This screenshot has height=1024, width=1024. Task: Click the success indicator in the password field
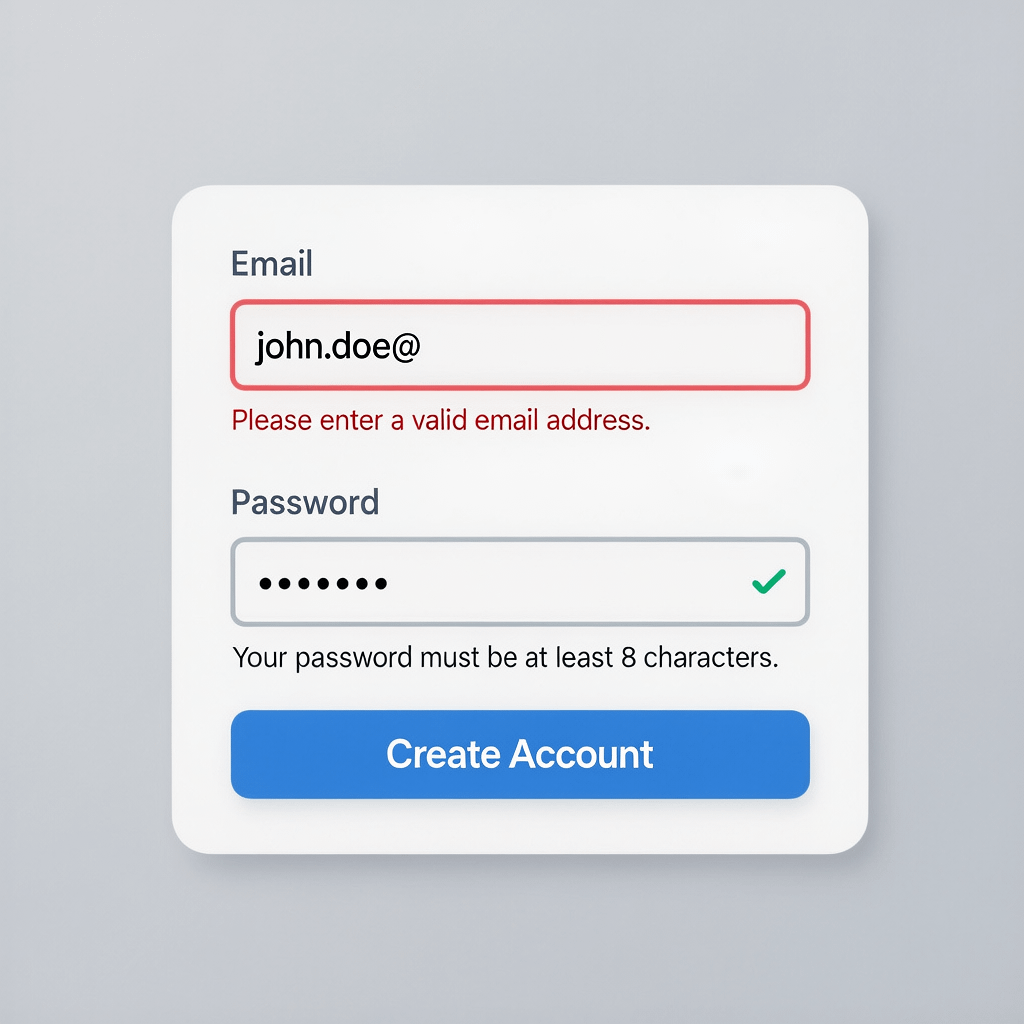(768, 582)
